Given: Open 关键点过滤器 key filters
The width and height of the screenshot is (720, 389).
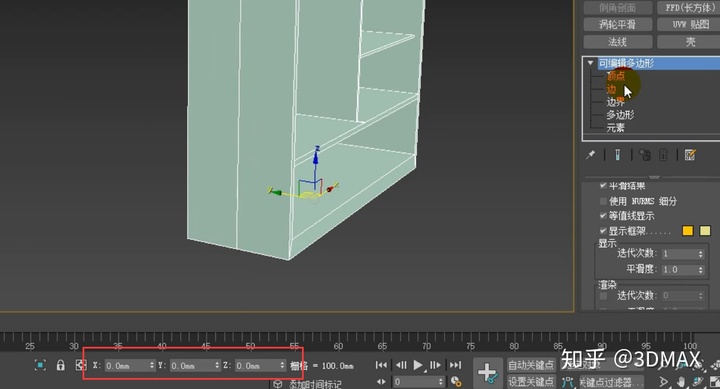Looking at the screenshot, I should [611, 382].
